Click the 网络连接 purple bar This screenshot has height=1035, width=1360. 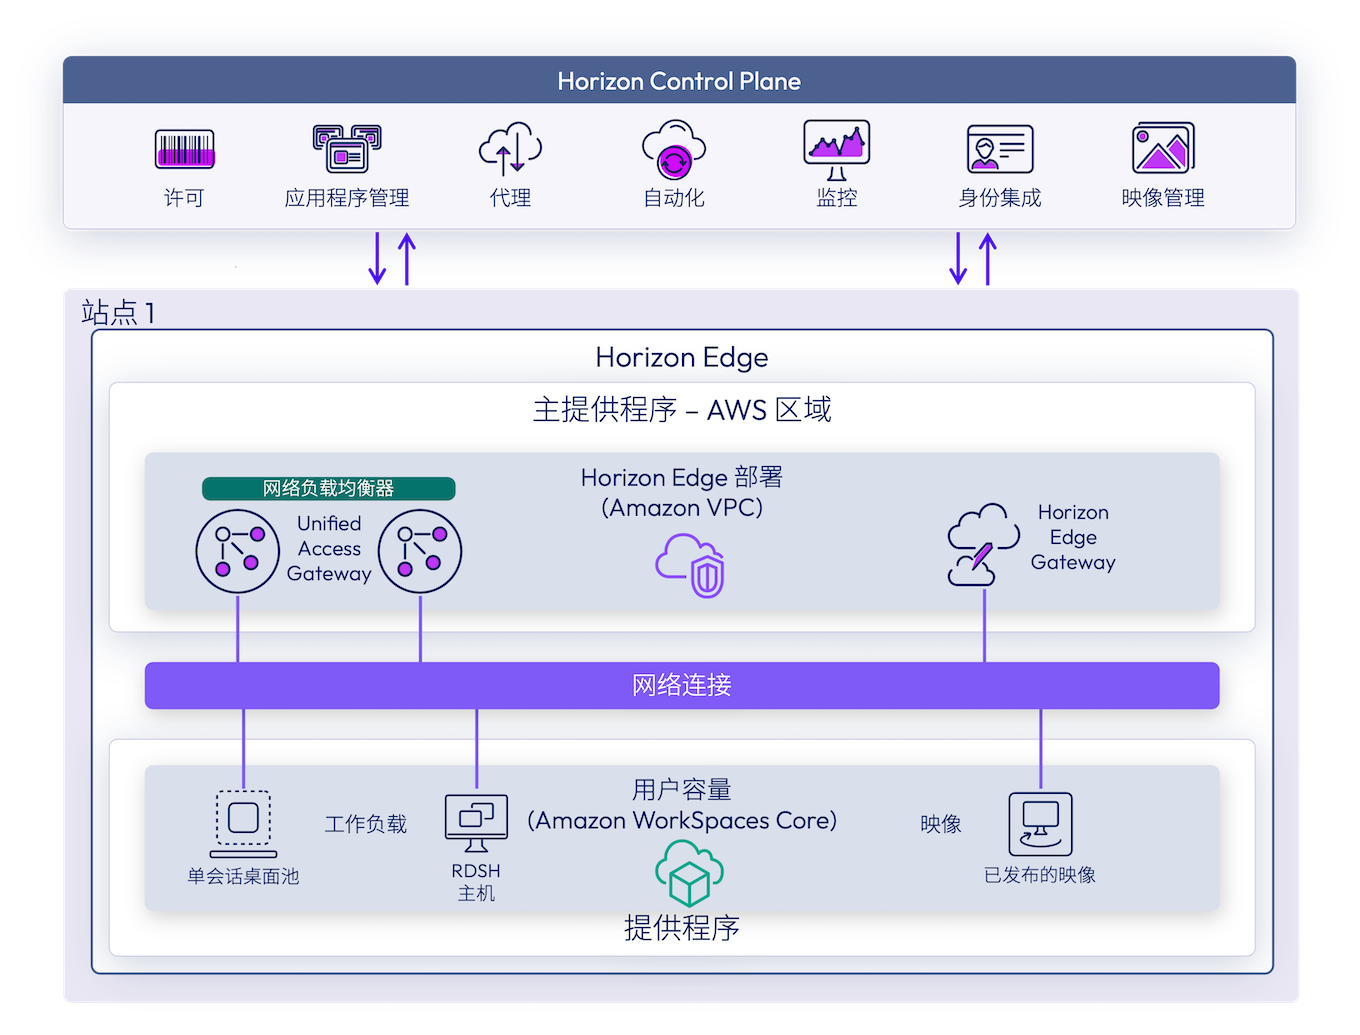pos(682,685)
